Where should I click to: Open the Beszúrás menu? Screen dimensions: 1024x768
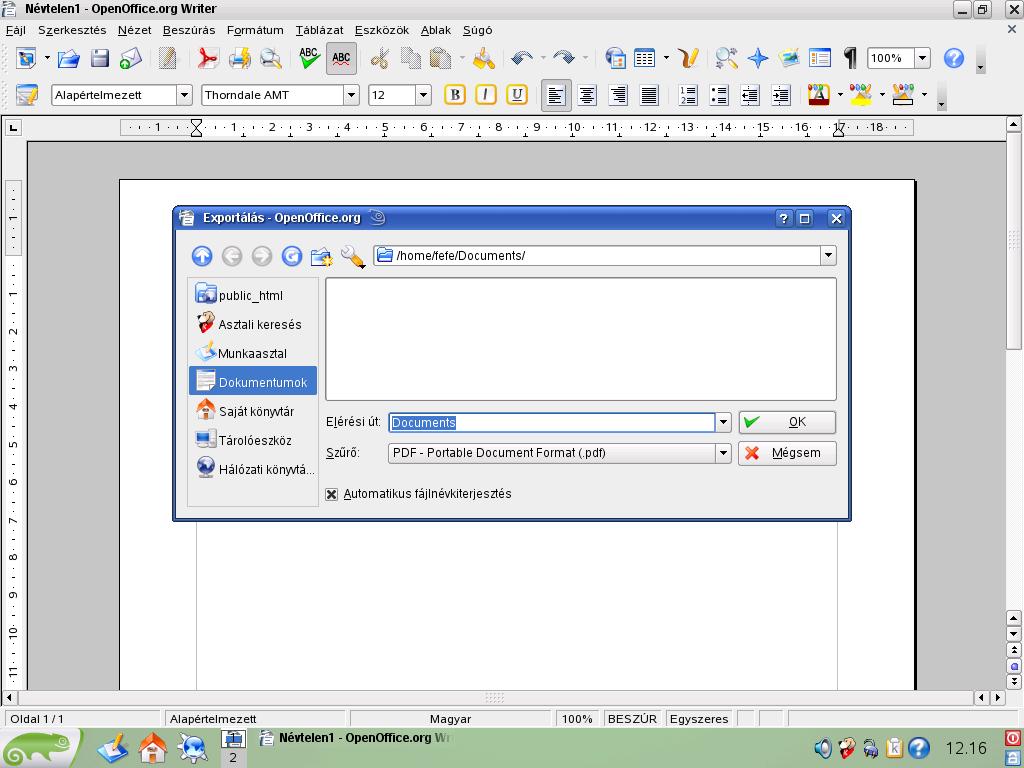click(189, 30)
